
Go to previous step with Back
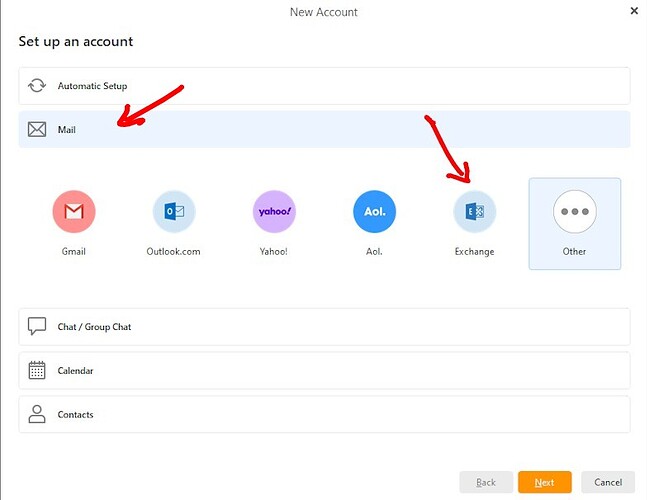pos(486,482)
